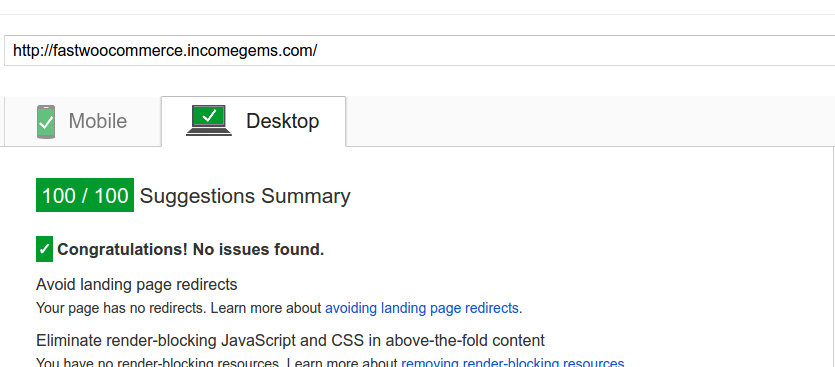835x367 pixels.
Task: Click the You have no render-blocking resources sentence
Action: (158, 363)
